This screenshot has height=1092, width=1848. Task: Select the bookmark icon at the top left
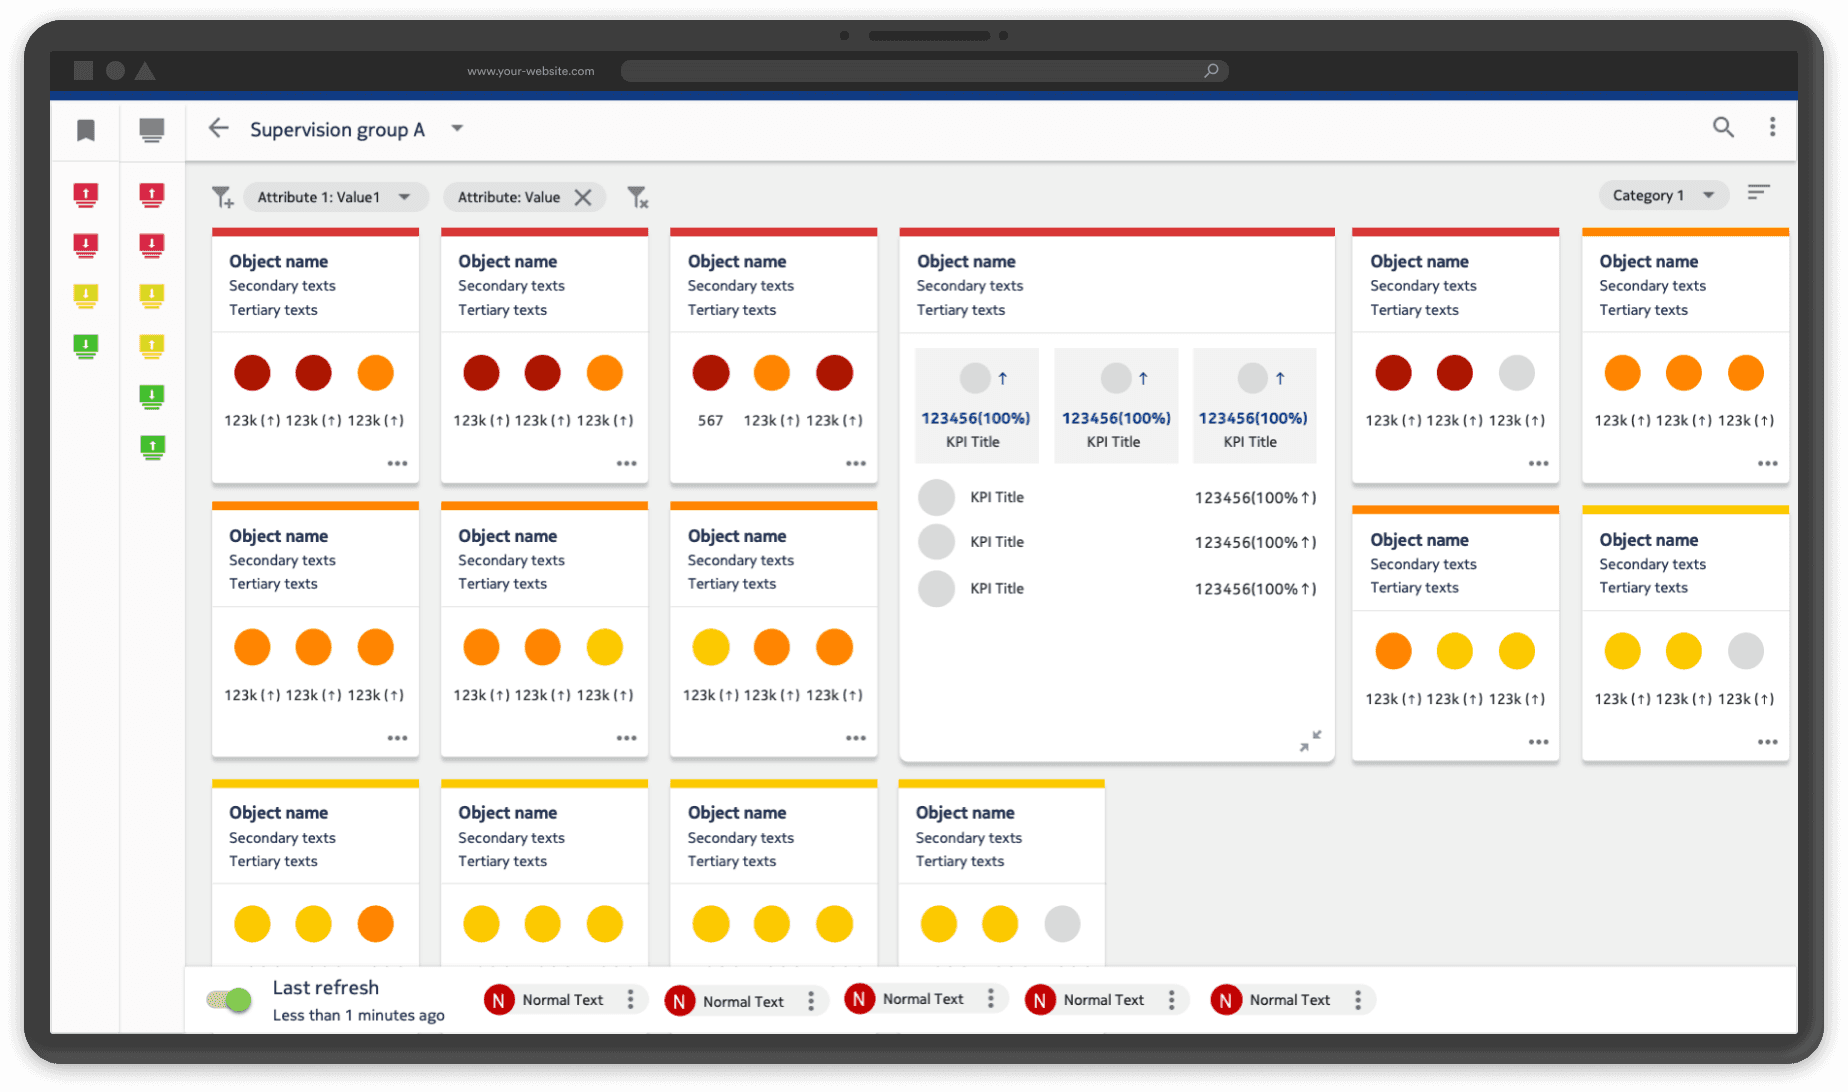[85, 130]
